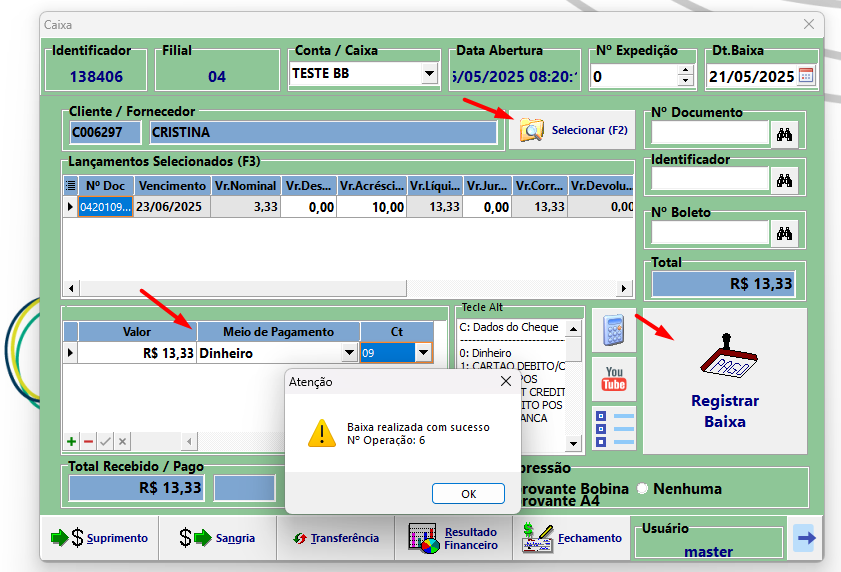Screen dimensions: 841x572
Task: Open the Meio de Pagamento dropdown
Action: coord(350,353)
